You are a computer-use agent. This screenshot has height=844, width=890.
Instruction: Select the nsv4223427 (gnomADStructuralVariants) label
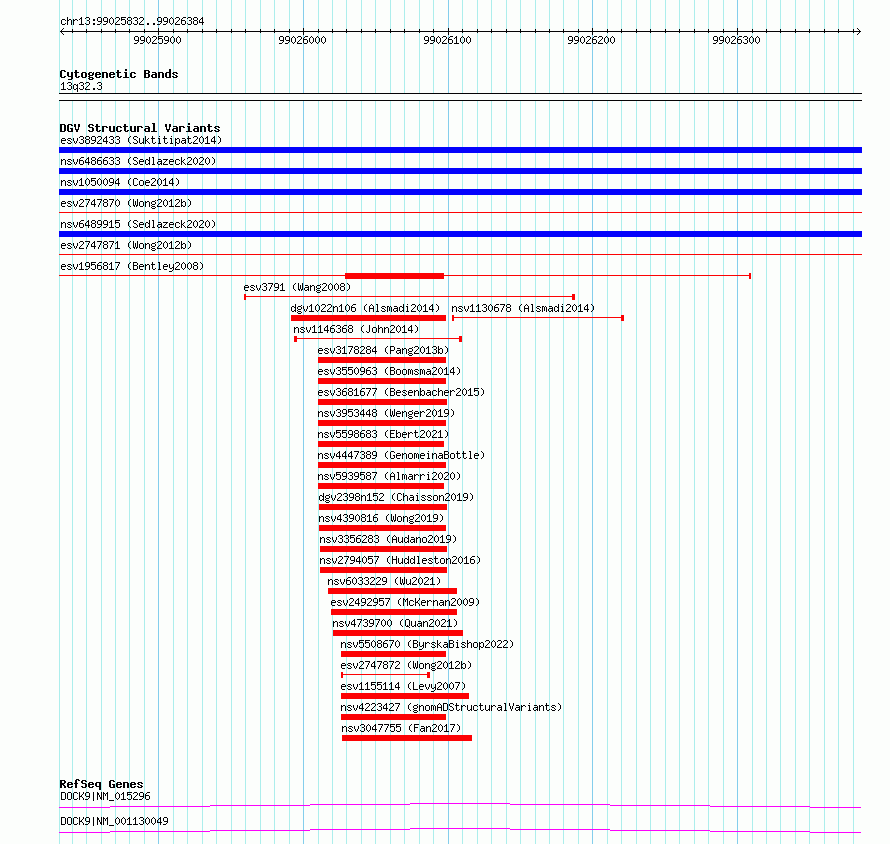[x=451, y=707]
